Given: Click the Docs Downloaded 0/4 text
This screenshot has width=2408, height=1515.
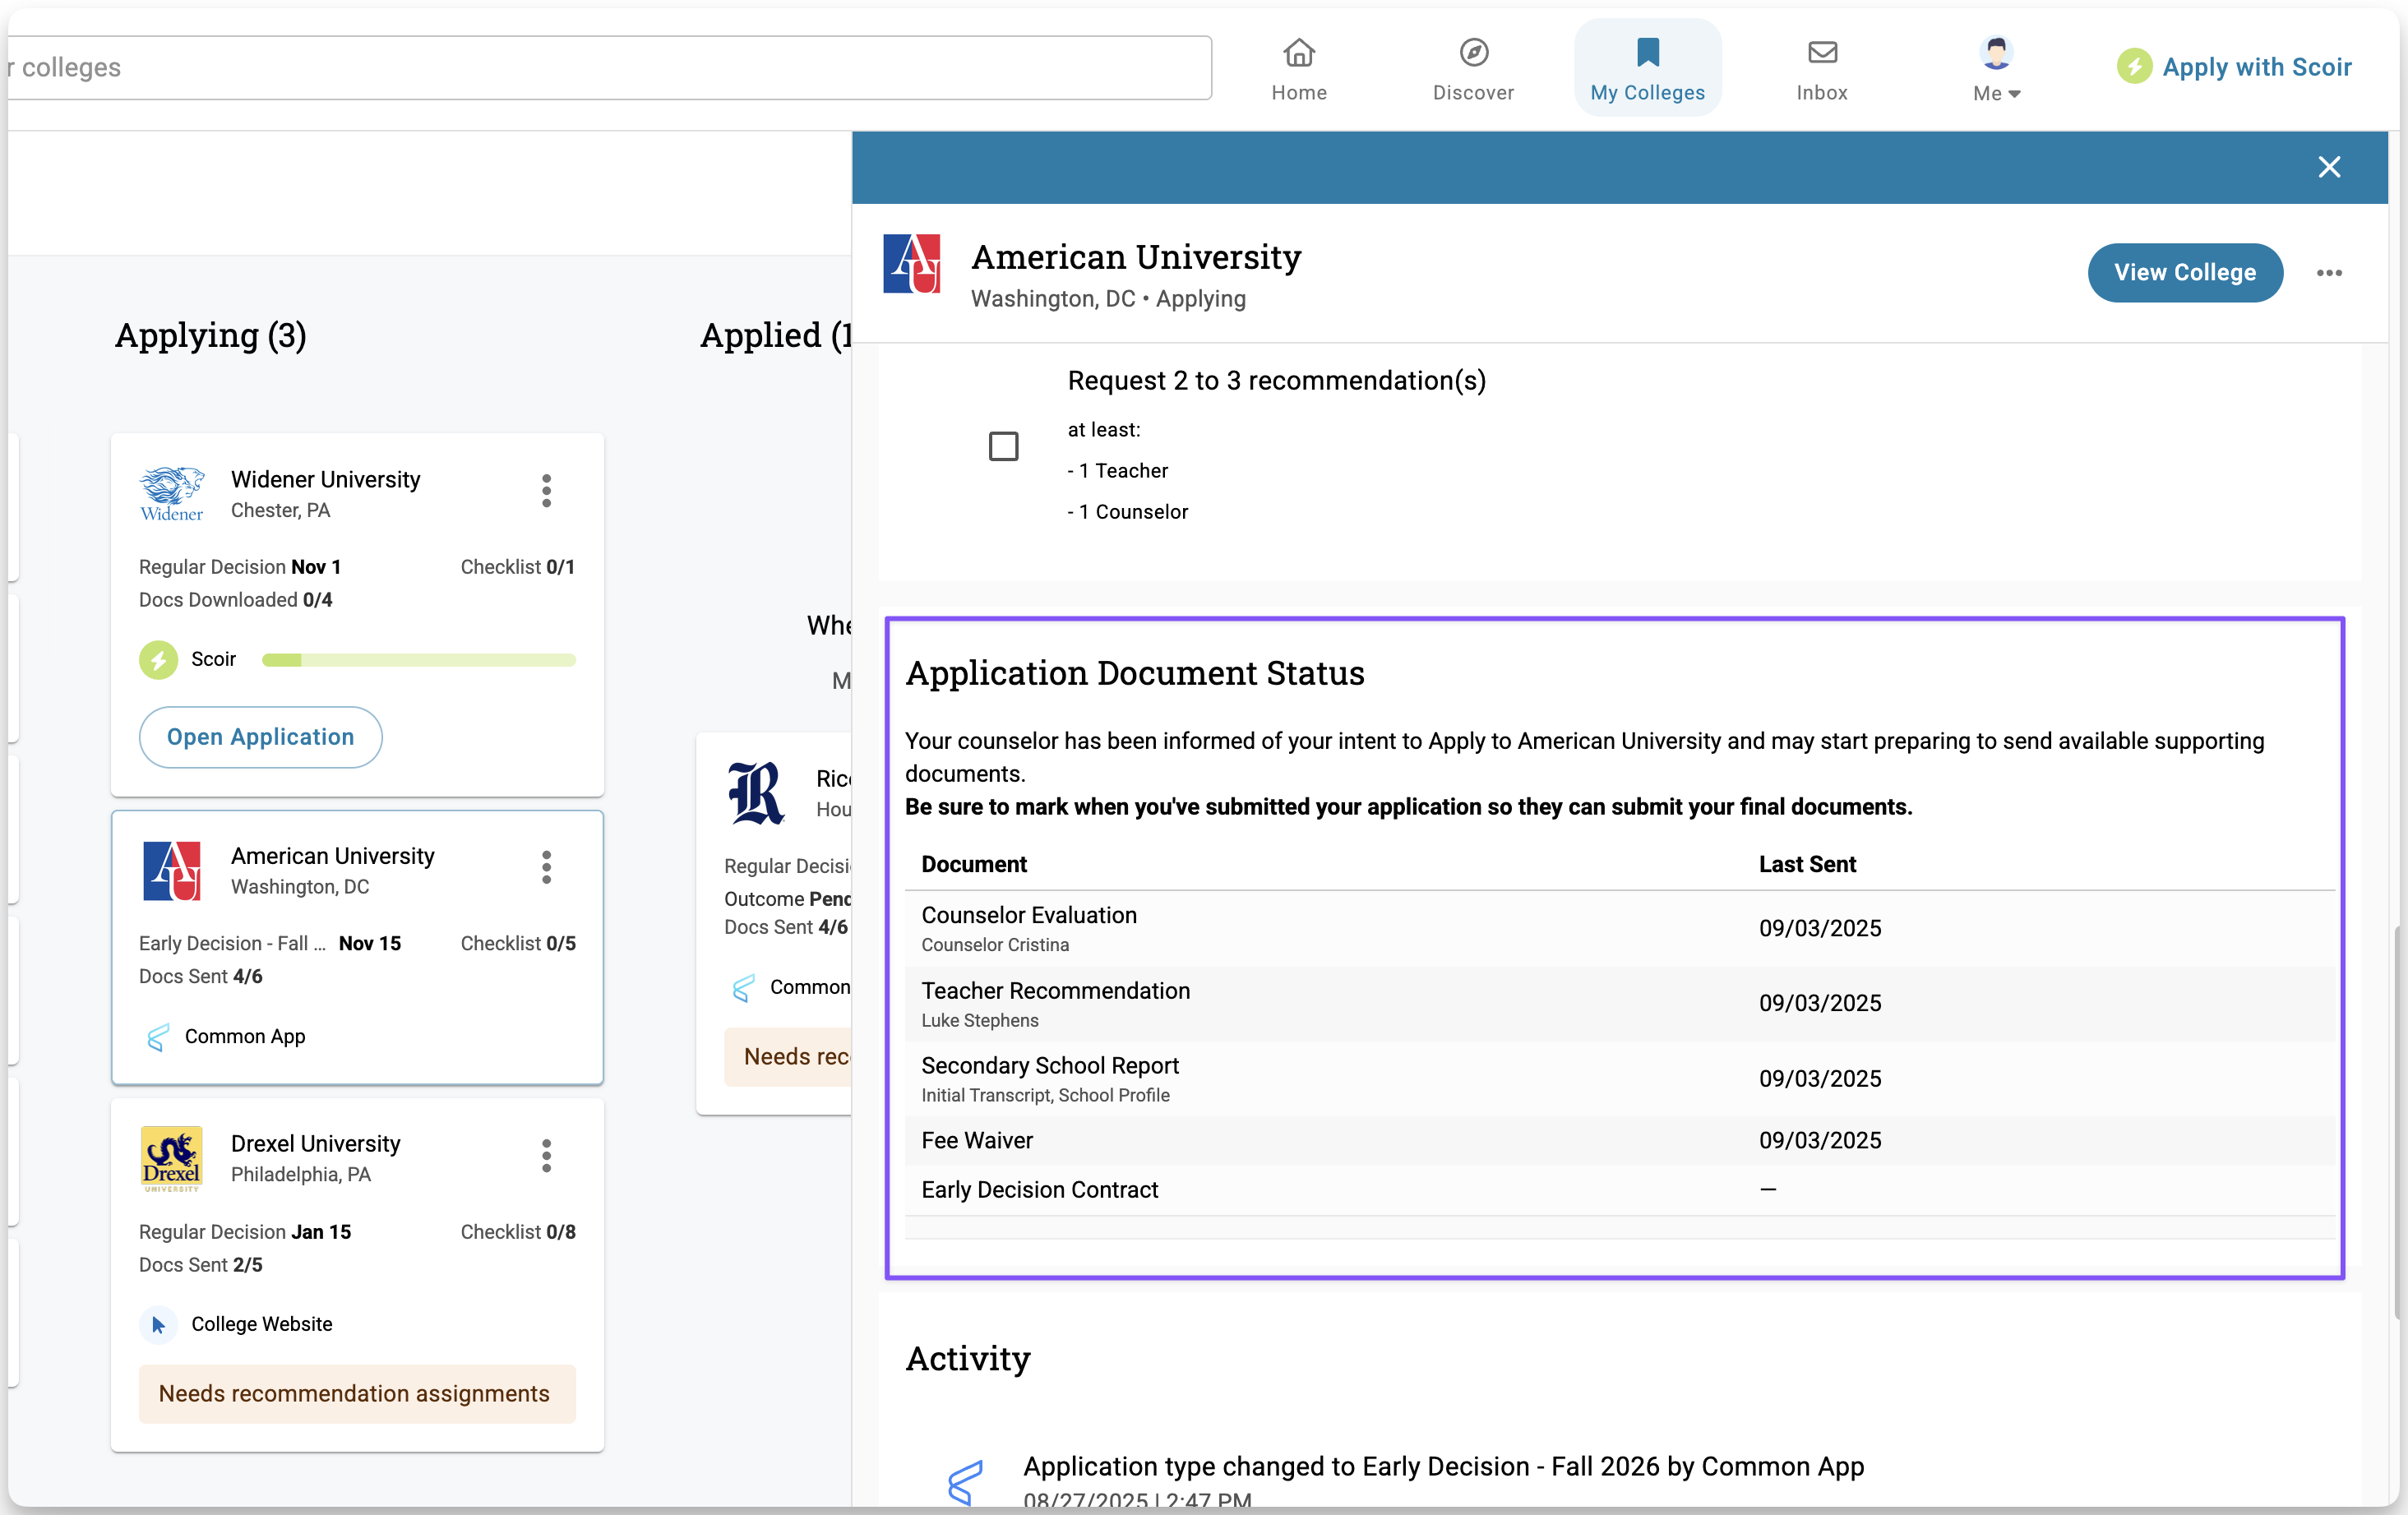Looking at the screenshot, I should (x=236, y=600).
